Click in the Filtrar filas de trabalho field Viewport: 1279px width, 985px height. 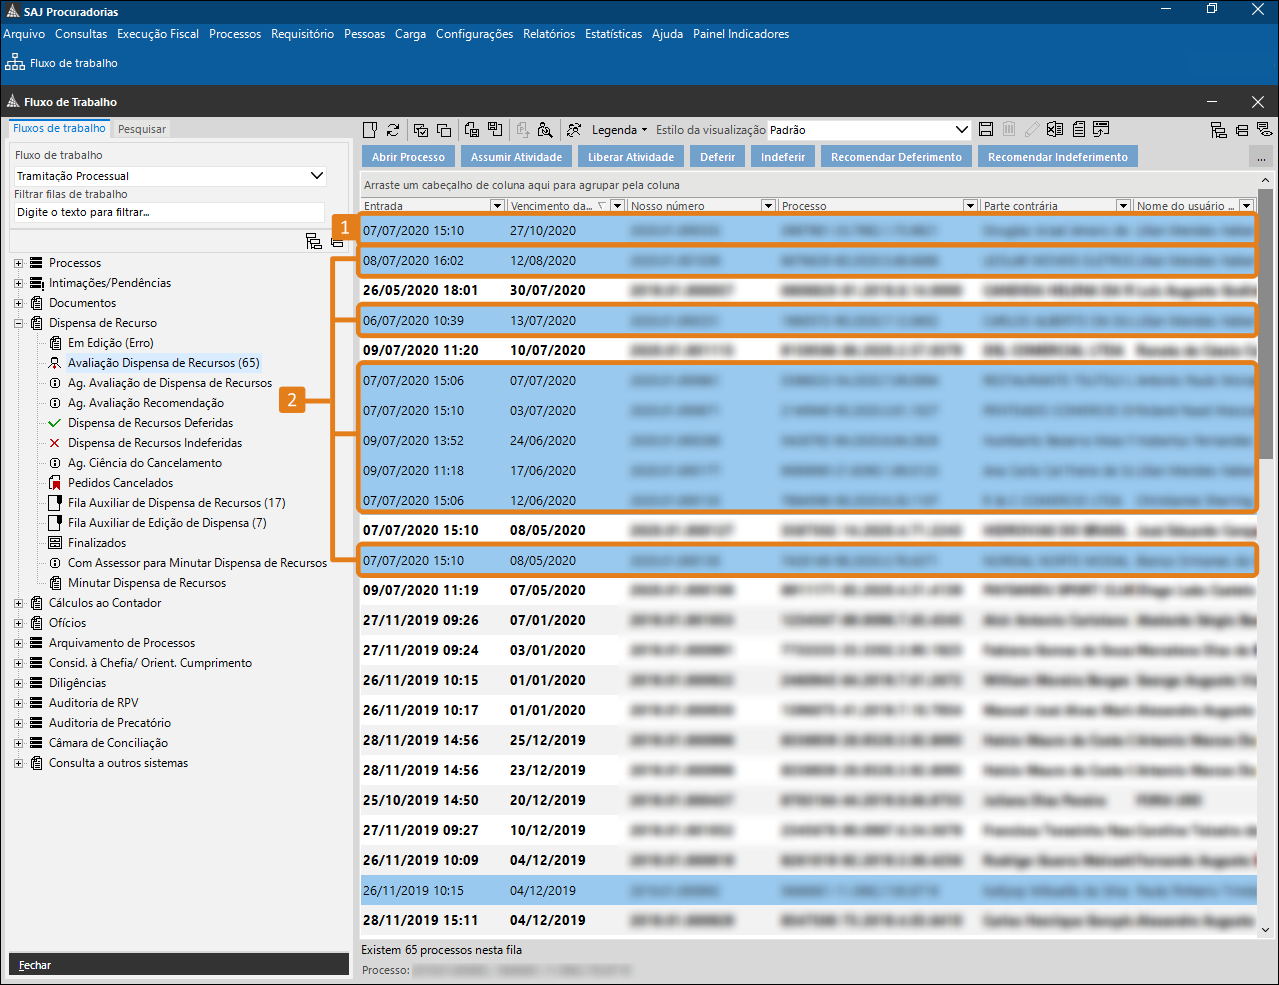pyautogui.click(x=168, y=213)
